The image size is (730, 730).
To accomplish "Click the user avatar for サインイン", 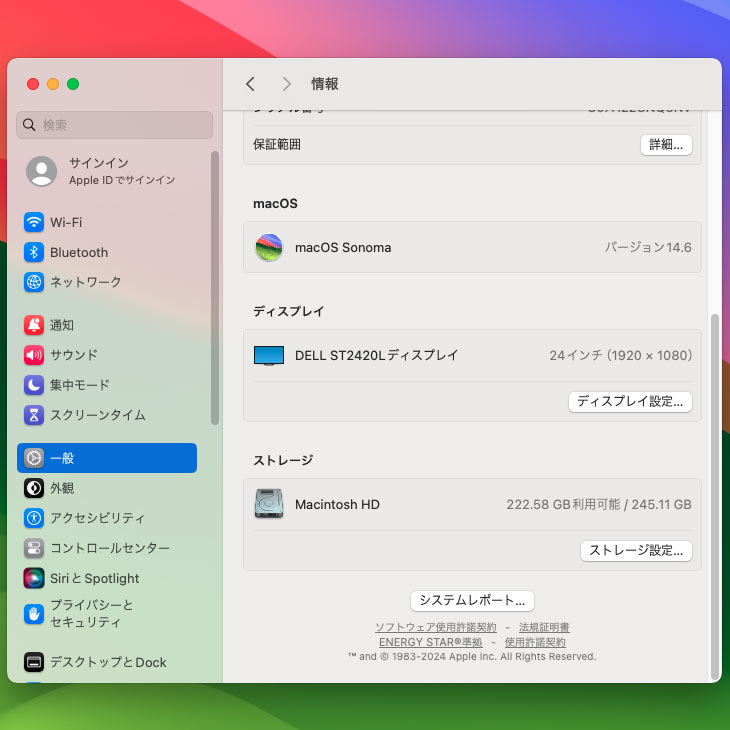I will [41, 171].
